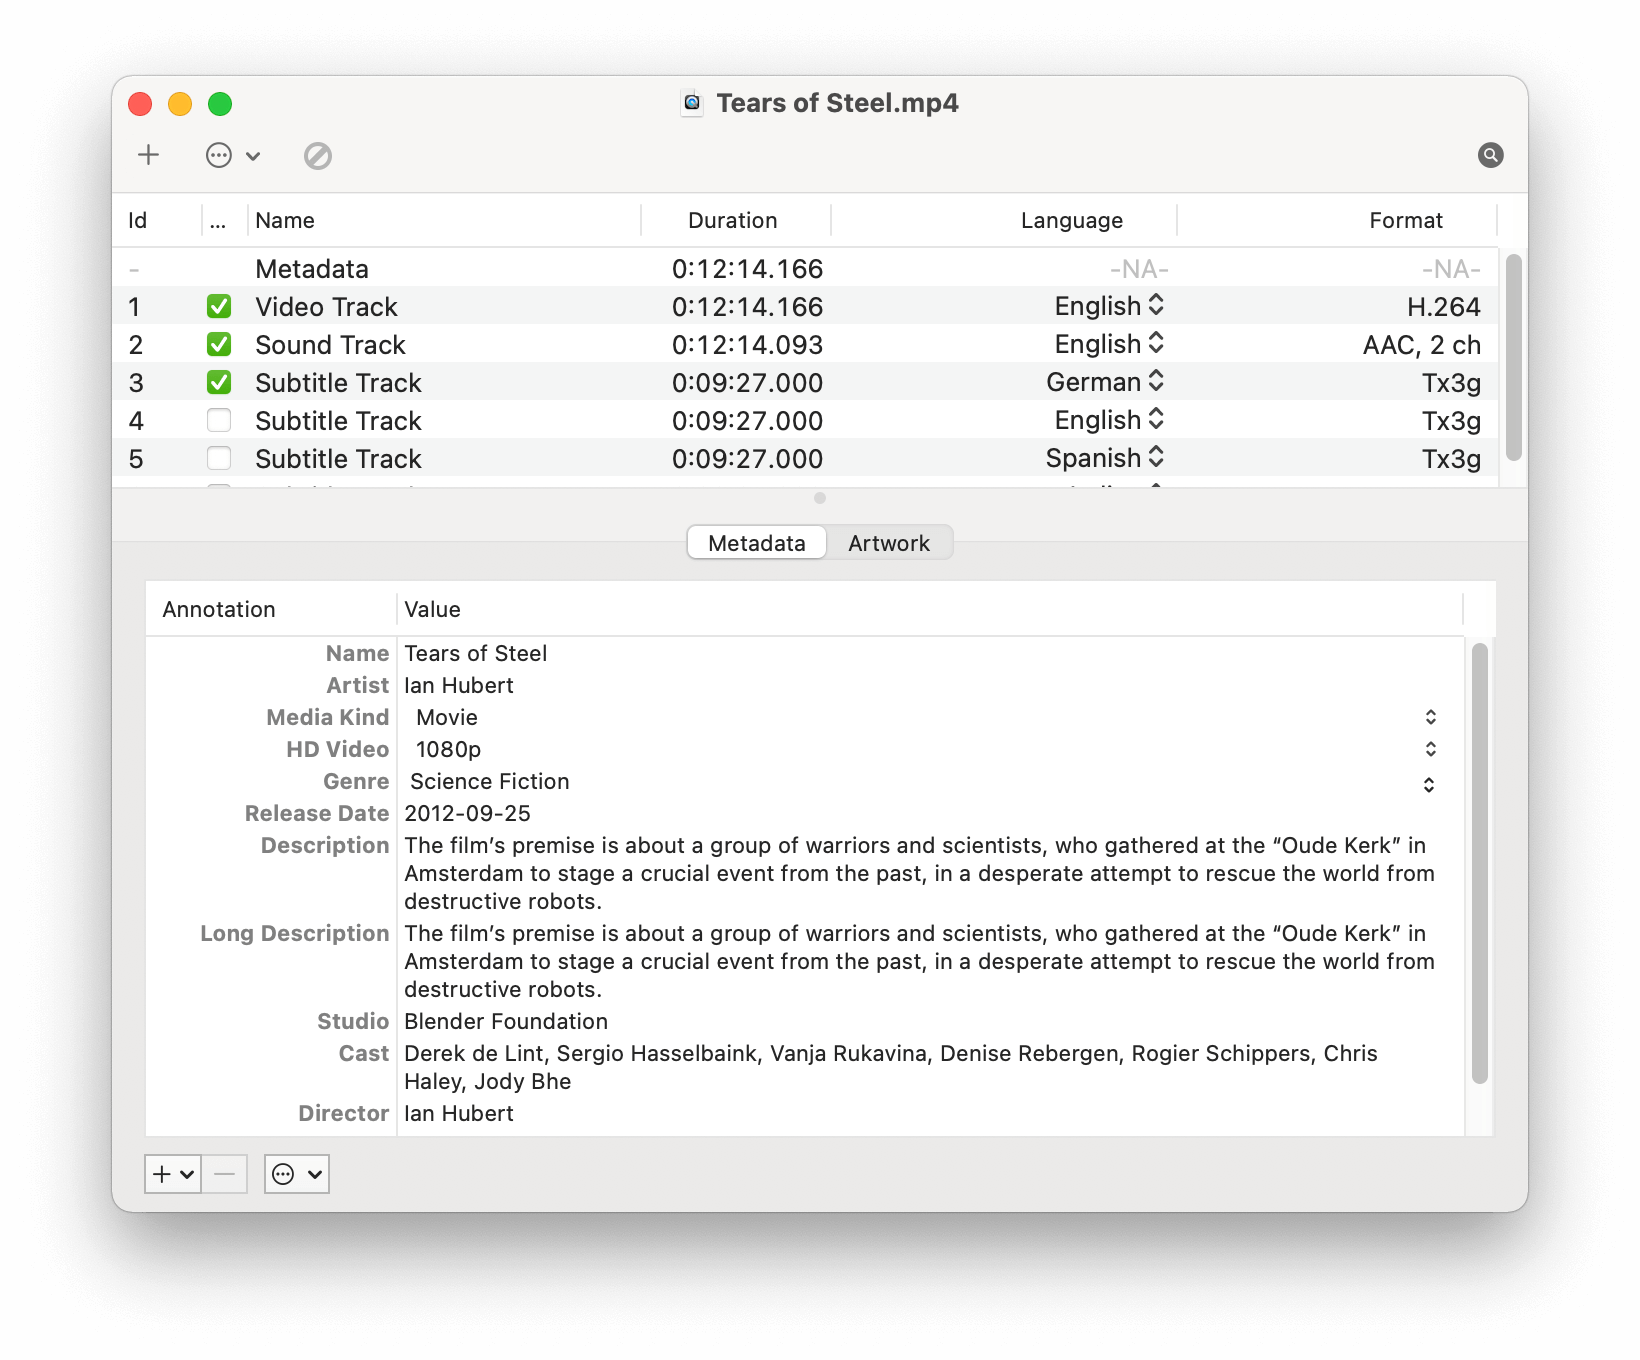Open the actions ellipsis menu in toolbar
Viewport: 1640px width, 1360px height.
[233, 155]
